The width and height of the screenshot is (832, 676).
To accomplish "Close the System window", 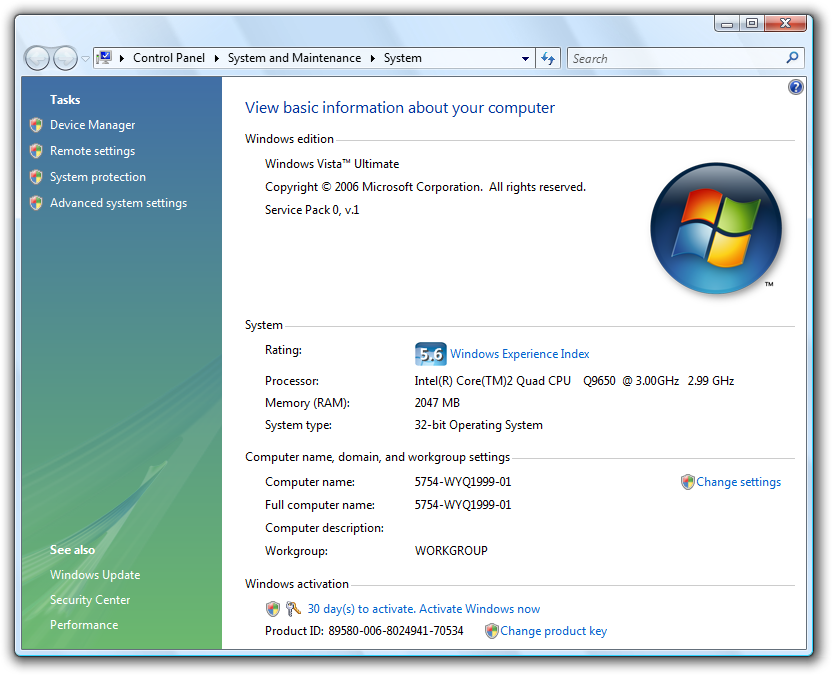I will [x=786, y=23].
